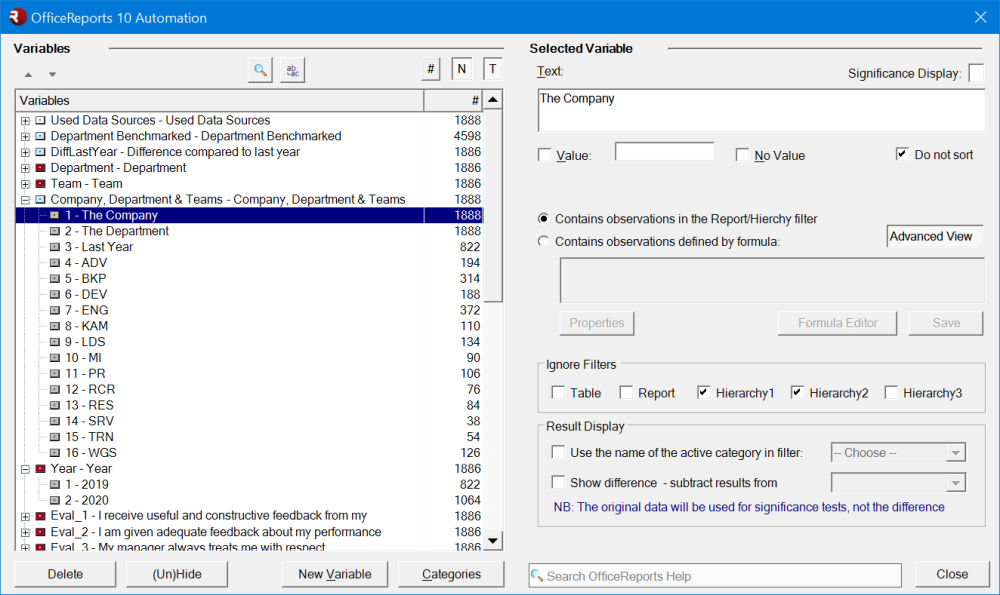Select the "N" display button
The width and height of the screenshot is (1000, 595).
461,68
